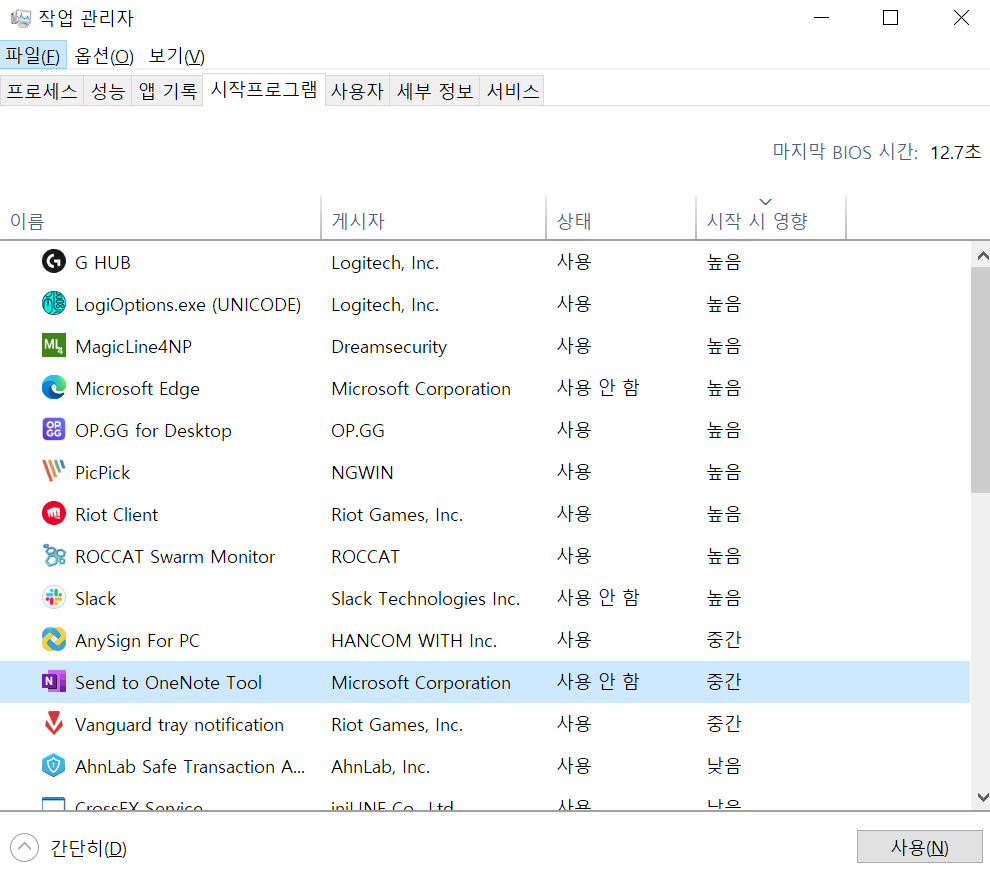Click the Slack app icon

click(54, 597)
